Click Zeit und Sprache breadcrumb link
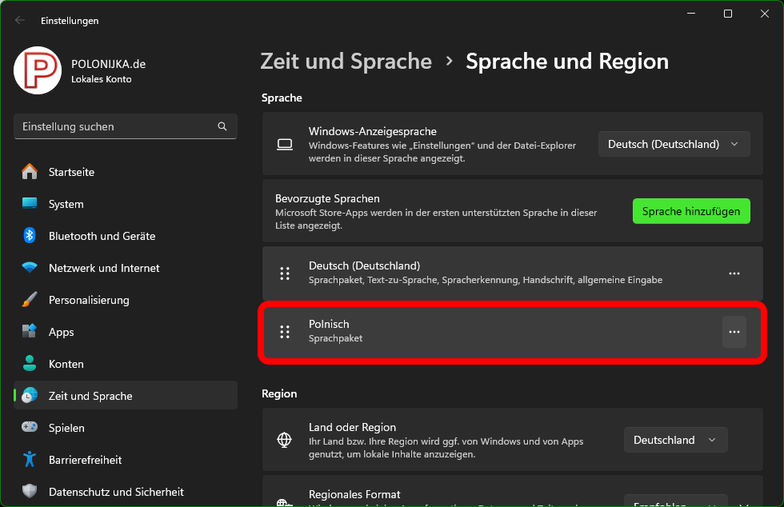Image resolution: width=784 pixels, height=507 pixels. tap(346, 61)
